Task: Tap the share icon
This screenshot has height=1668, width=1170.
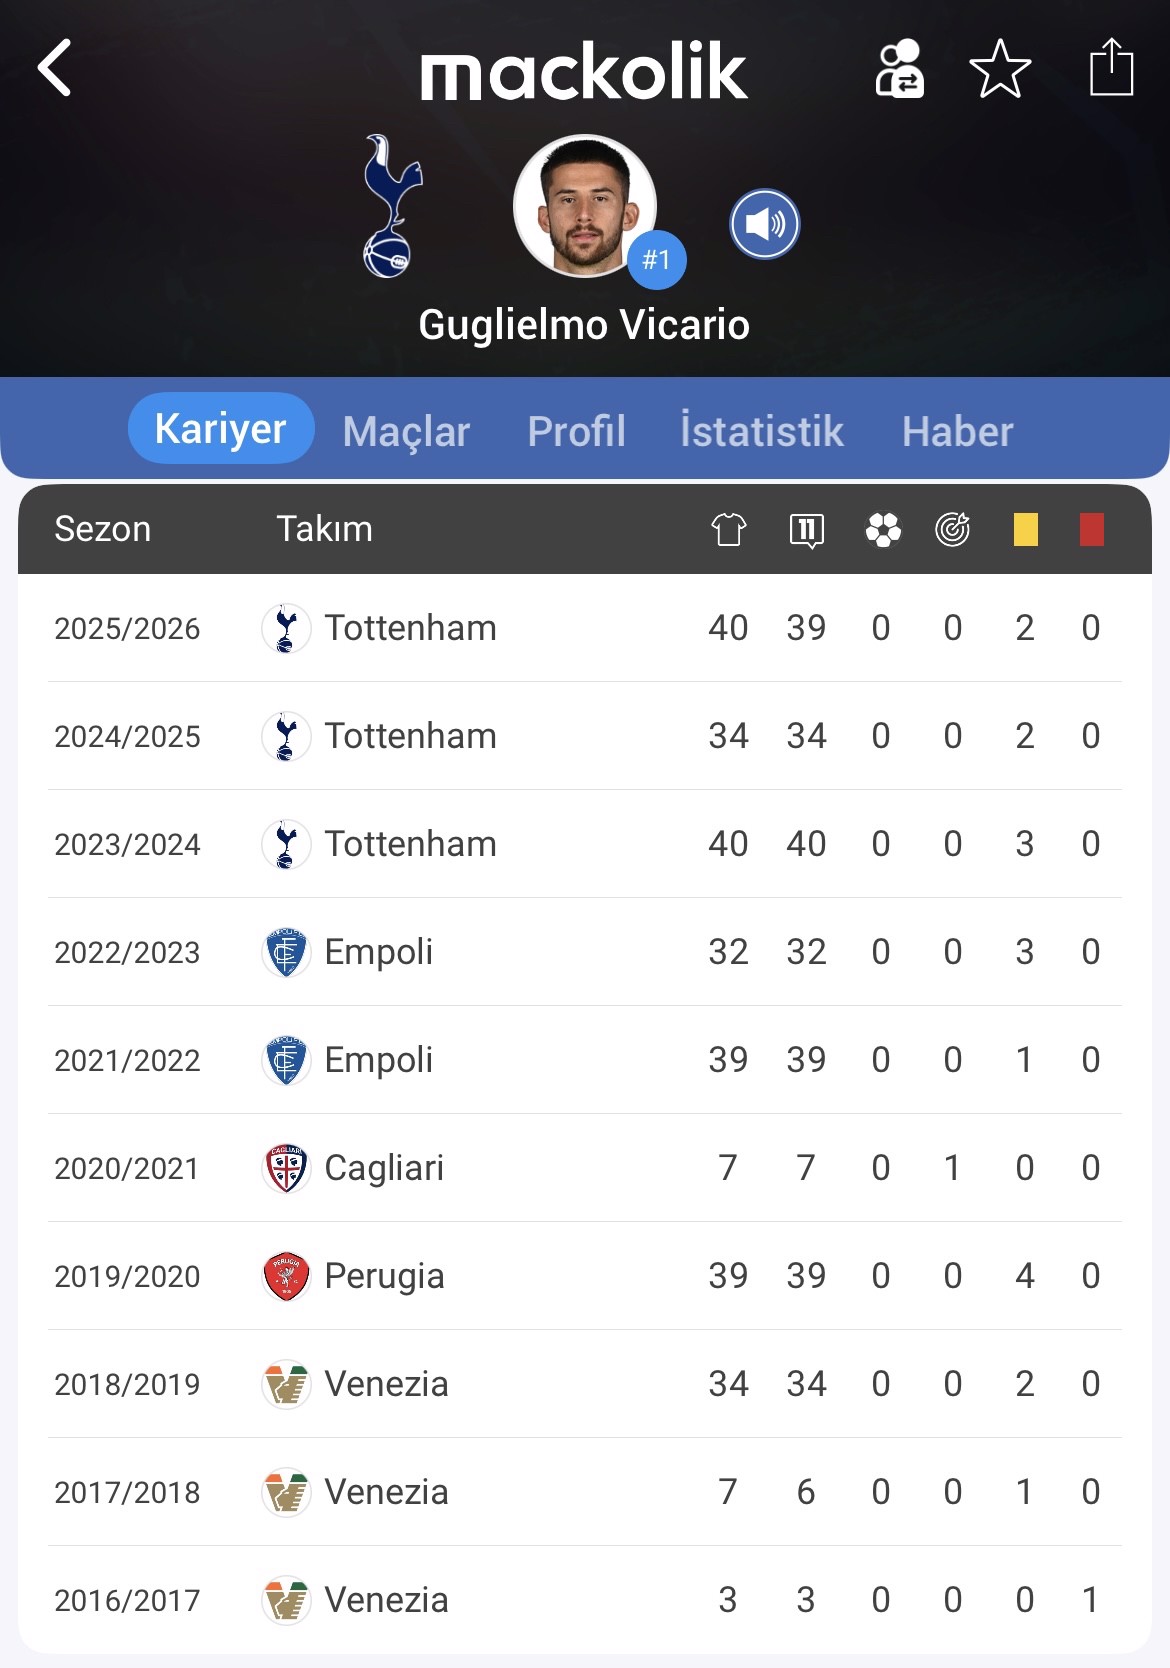Action: [1111, 68]
